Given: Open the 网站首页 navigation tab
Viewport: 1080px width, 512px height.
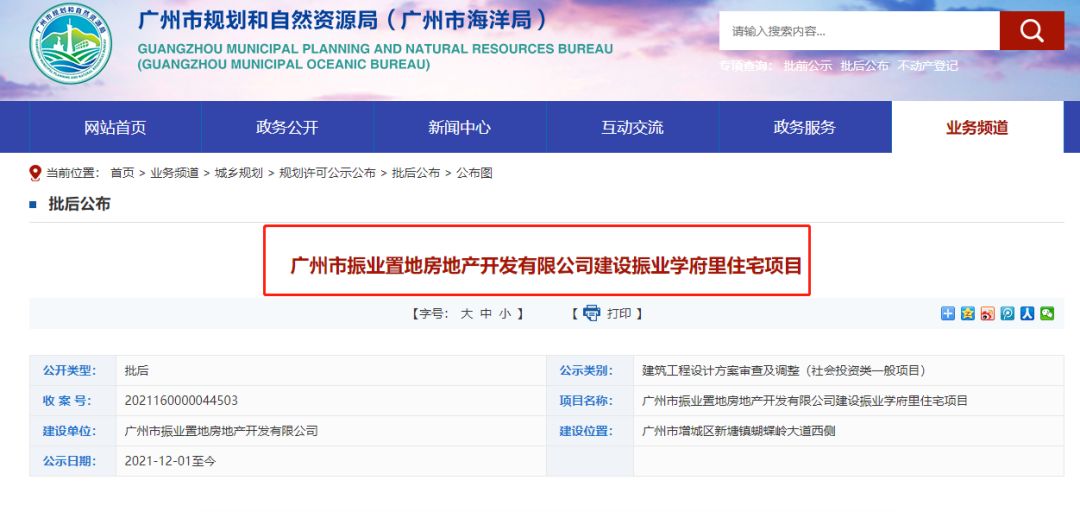Looking at the screenshot, I should (115, 127).
